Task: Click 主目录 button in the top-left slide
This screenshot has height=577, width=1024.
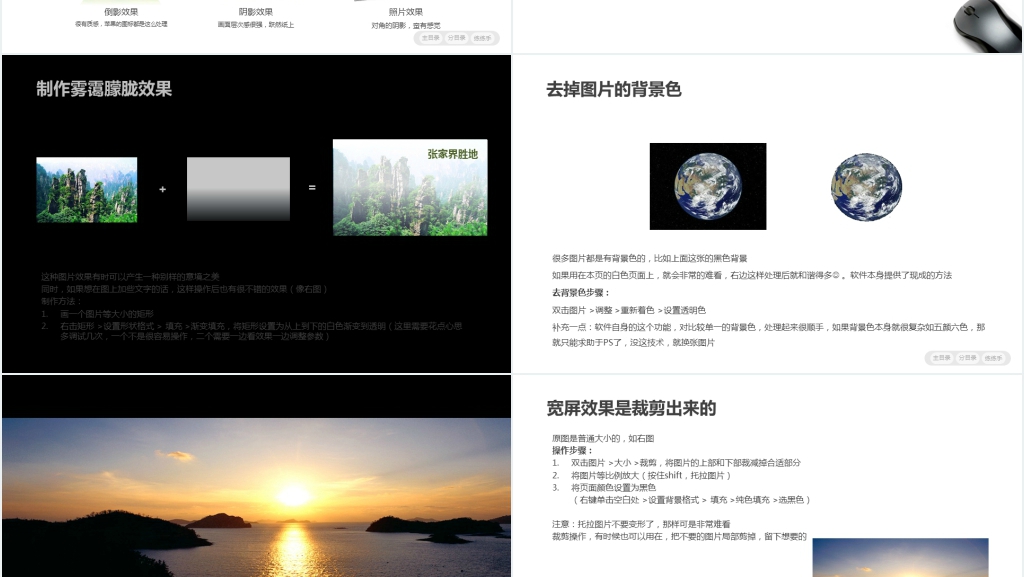Action: click(431, 38)
